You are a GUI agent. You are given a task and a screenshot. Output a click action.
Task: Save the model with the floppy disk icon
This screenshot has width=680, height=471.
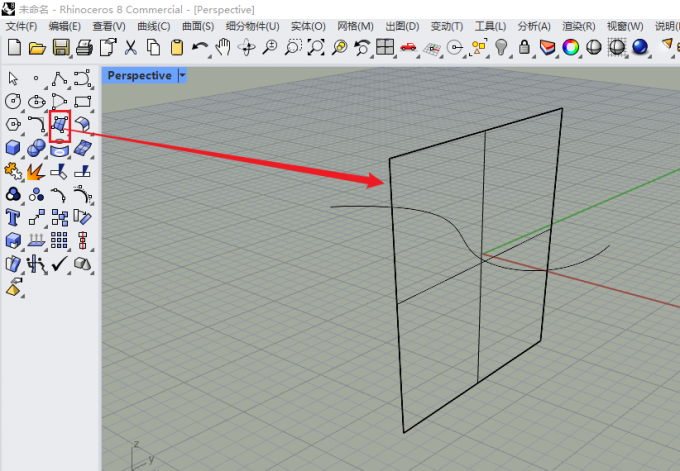click(61, 47)
